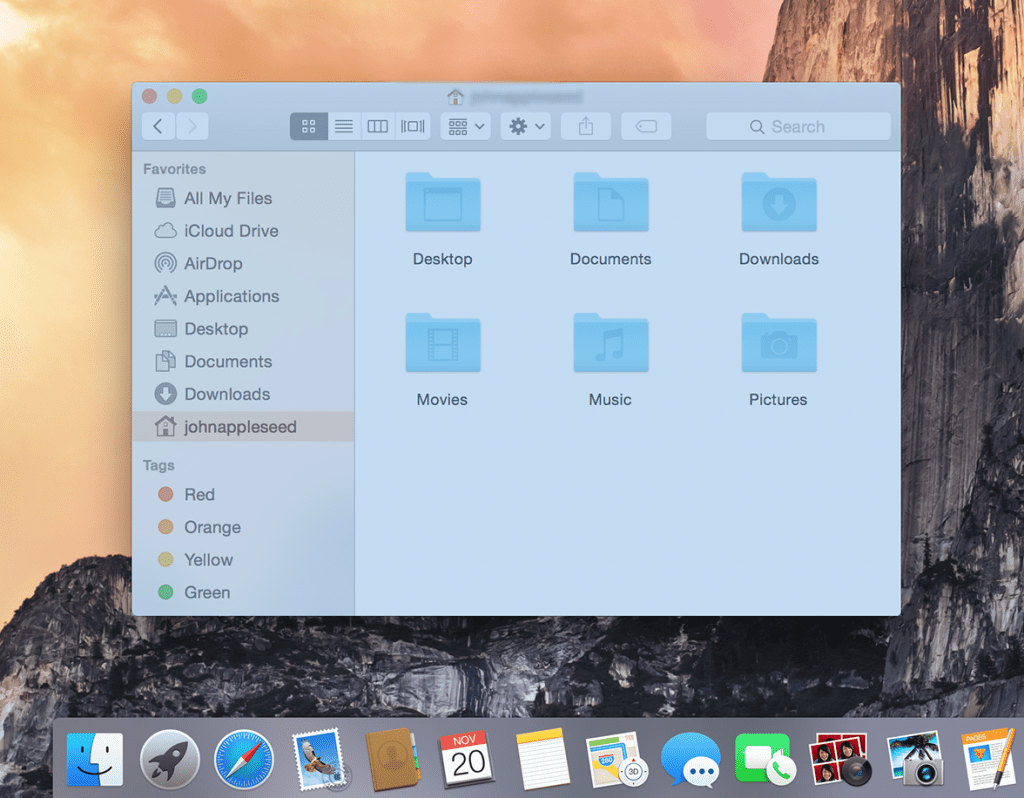Open the Downloads folder
The height and width of the screenshot is (798, 1024).
click(x=778, y=203)
